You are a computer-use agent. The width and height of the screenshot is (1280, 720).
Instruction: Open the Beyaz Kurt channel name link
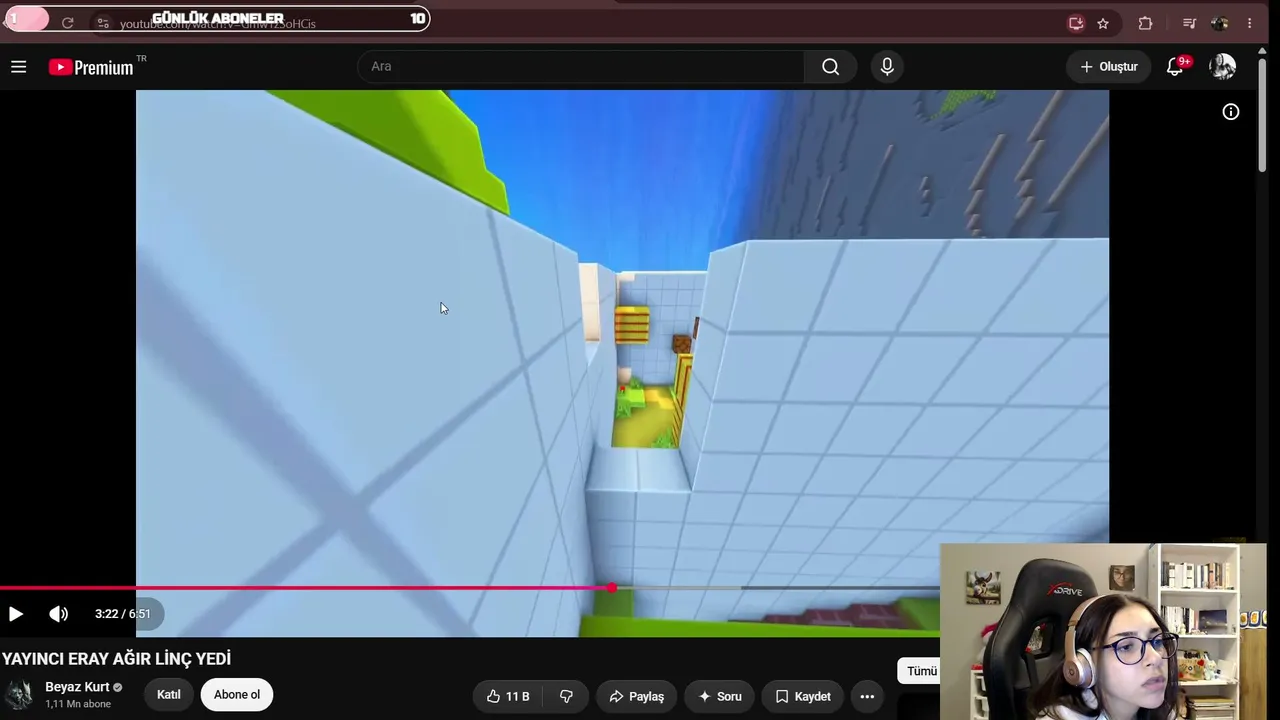click(x=77, y=687)
